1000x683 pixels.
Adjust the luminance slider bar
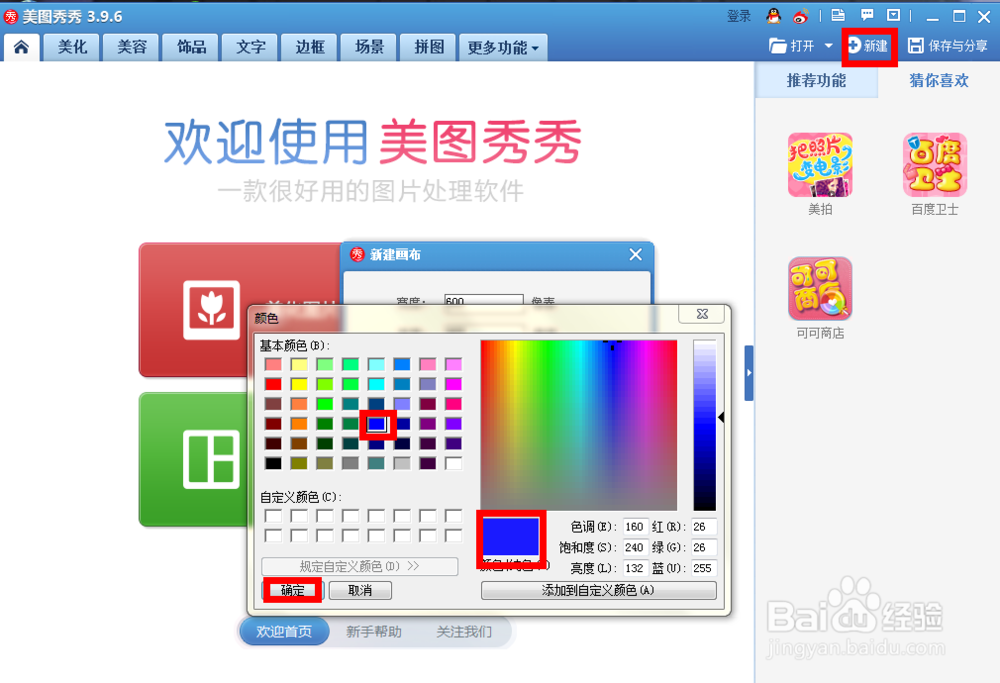pos(705,425)
